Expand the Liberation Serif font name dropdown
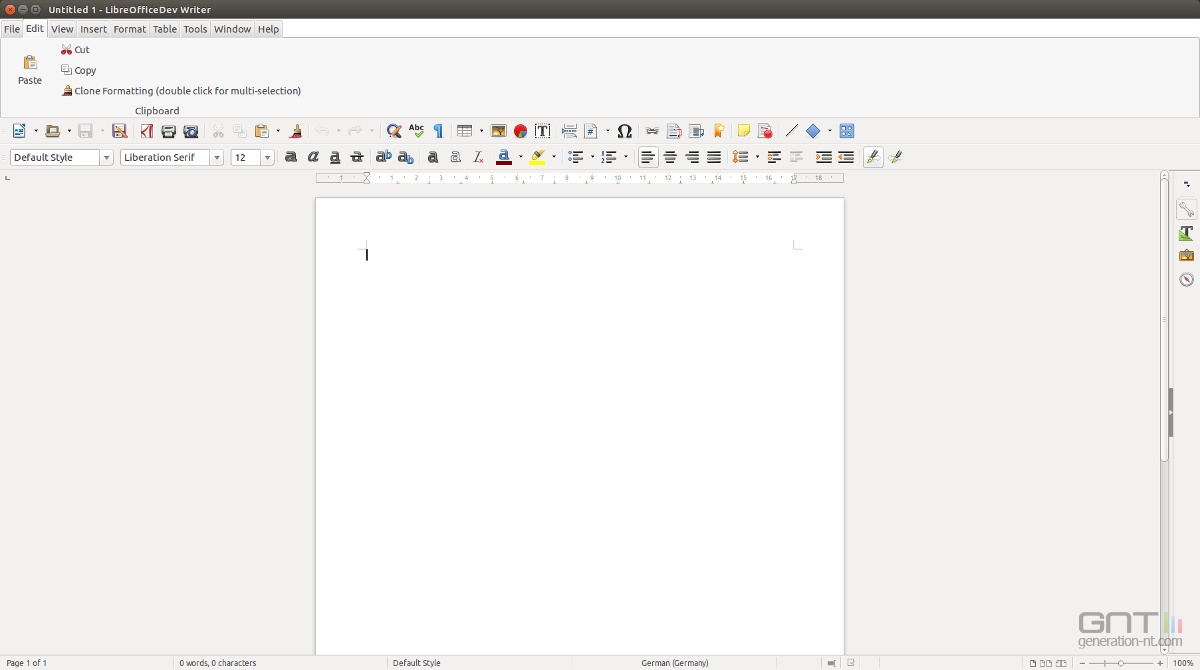 pyautogui.click(x=216, y=157)
